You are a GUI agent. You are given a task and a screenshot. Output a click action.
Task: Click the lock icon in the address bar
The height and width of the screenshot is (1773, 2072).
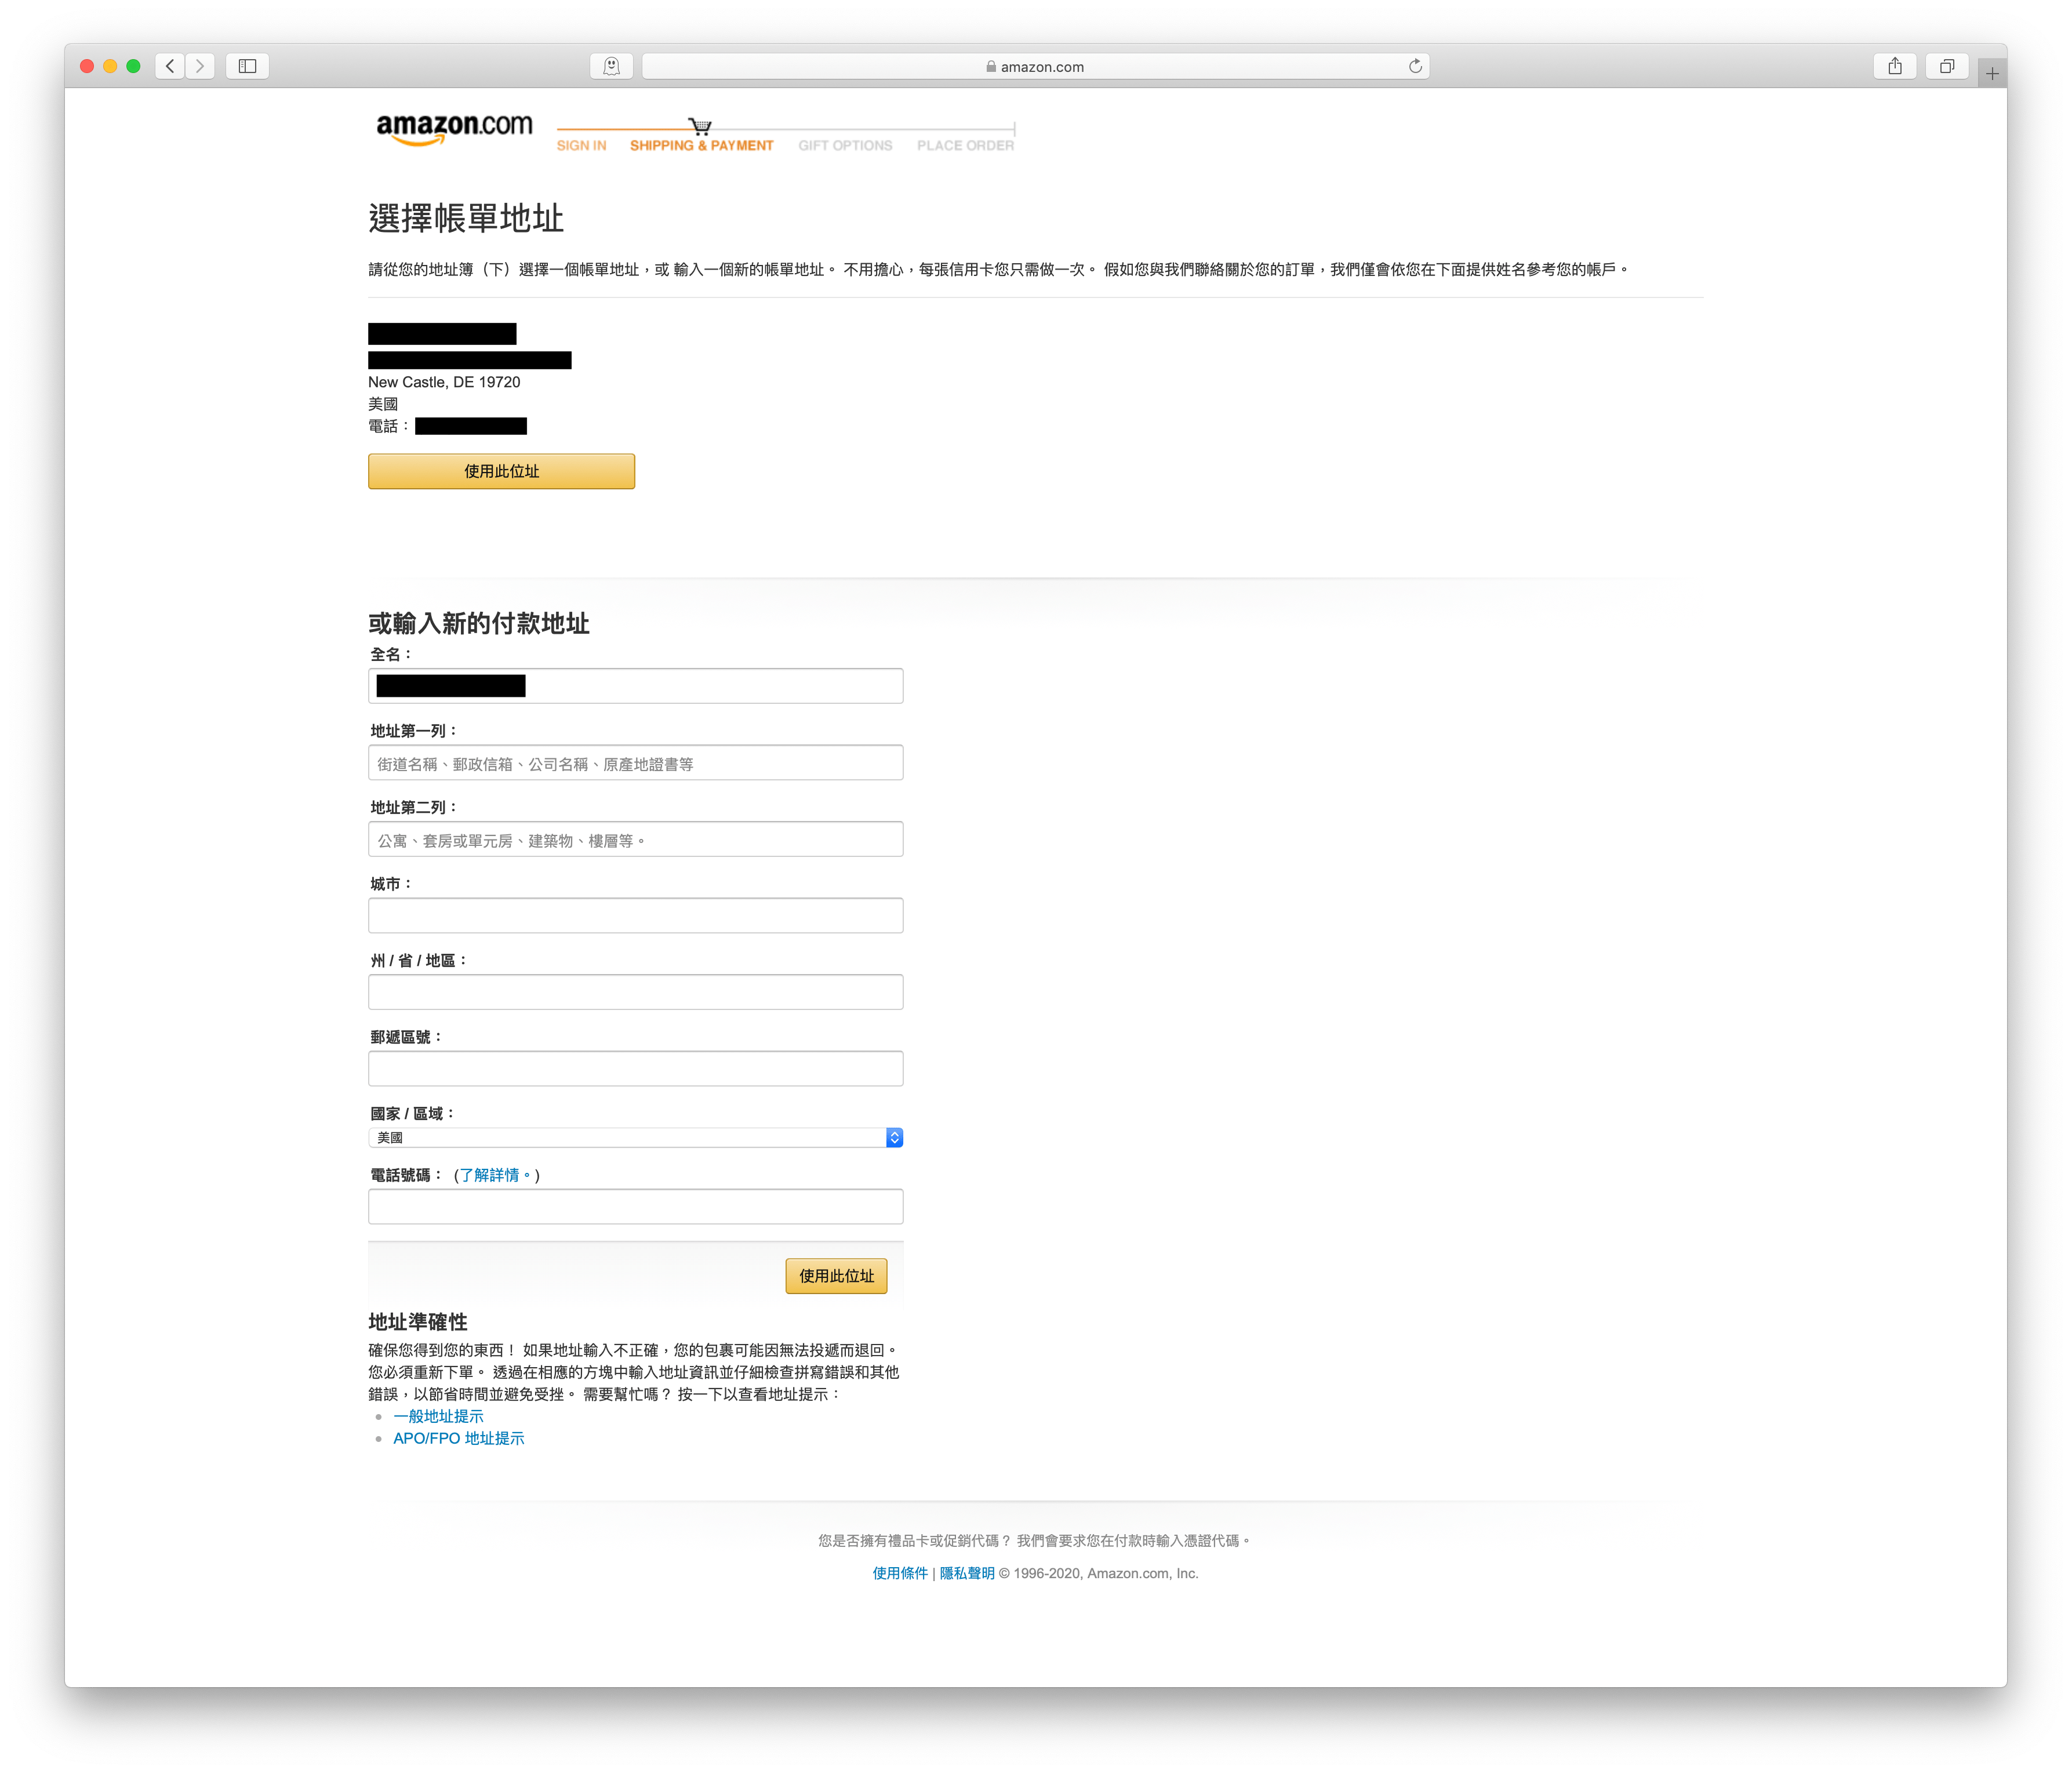click(x=991, y=67)
